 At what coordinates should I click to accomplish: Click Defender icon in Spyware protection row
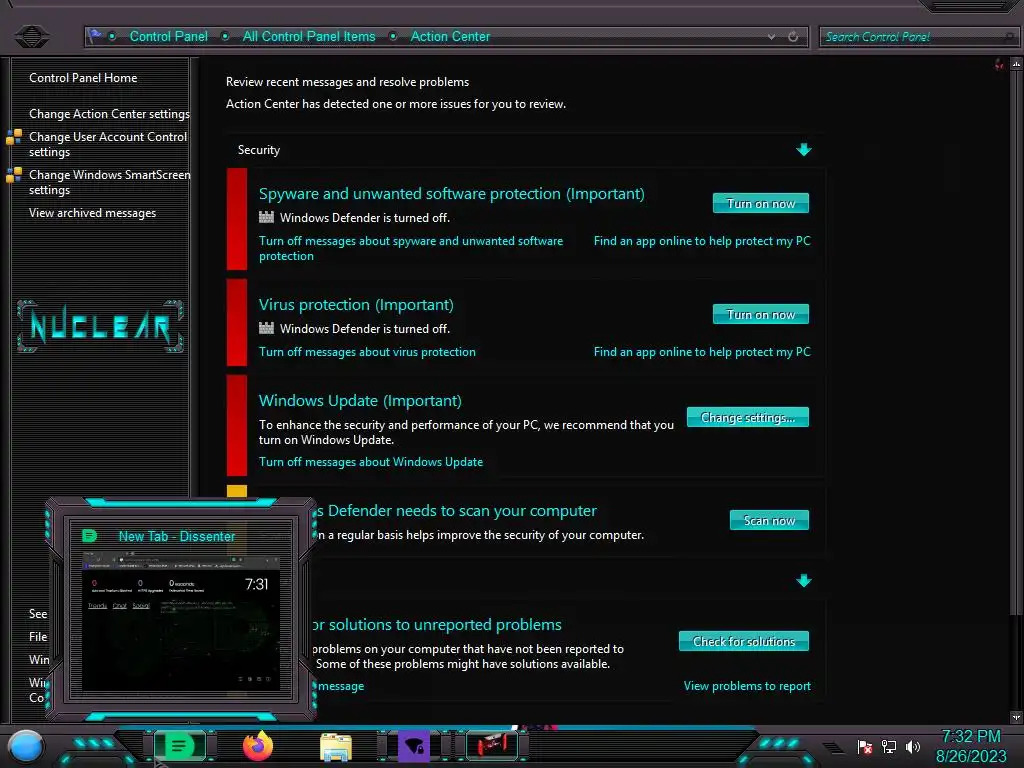[x=266, y=217]
